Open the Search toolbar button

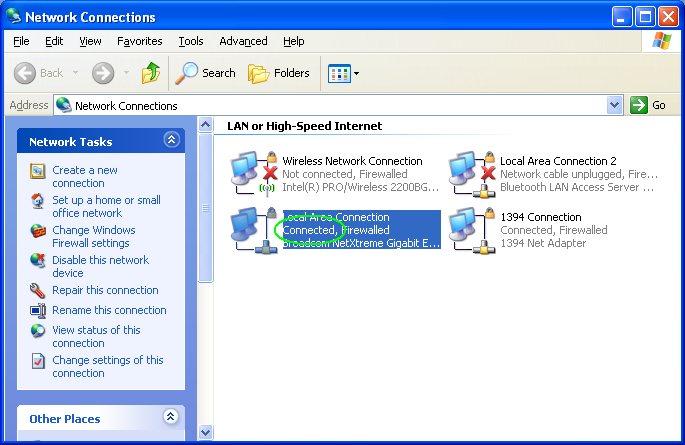[x=206, y=73]
